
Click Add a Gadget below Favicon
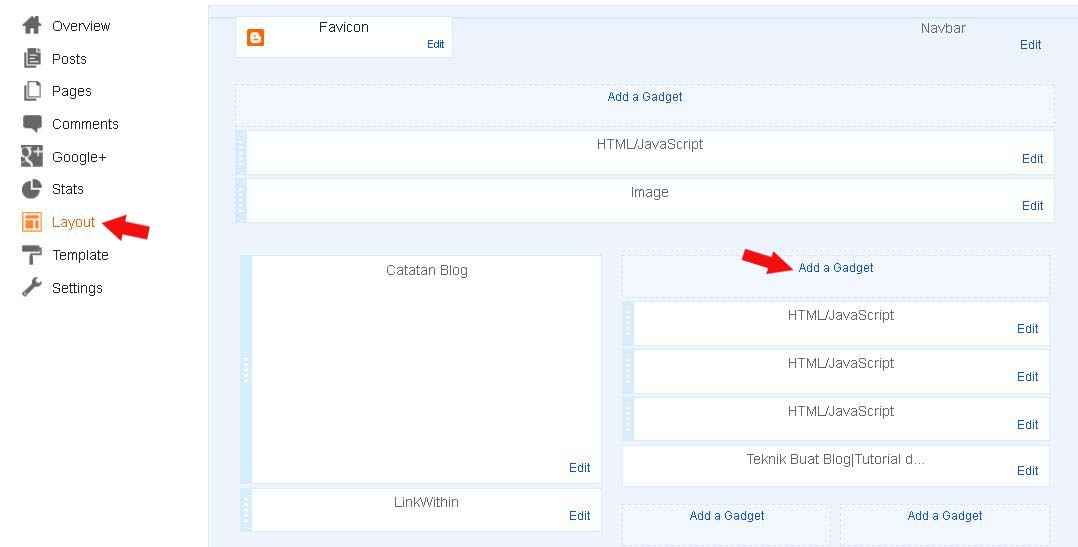645,97
